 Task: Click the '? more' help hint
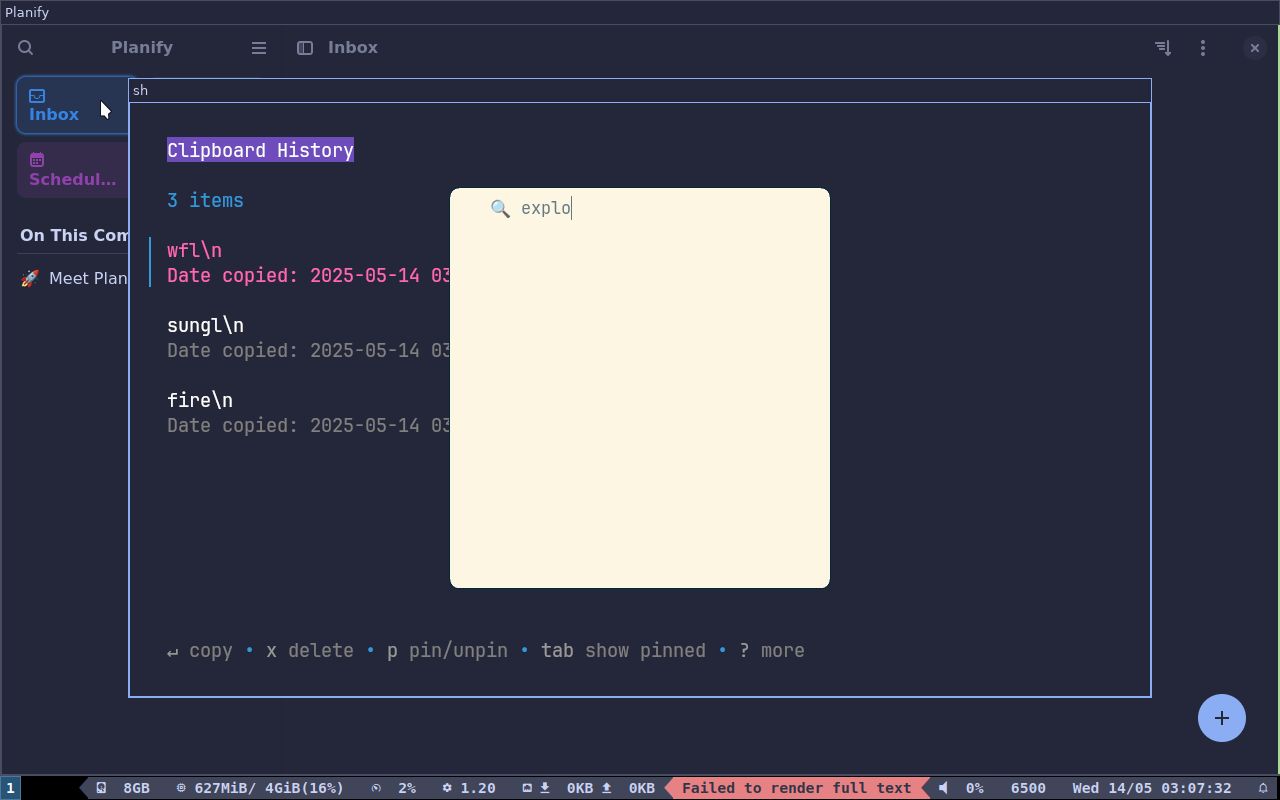[x=772, y=651]
